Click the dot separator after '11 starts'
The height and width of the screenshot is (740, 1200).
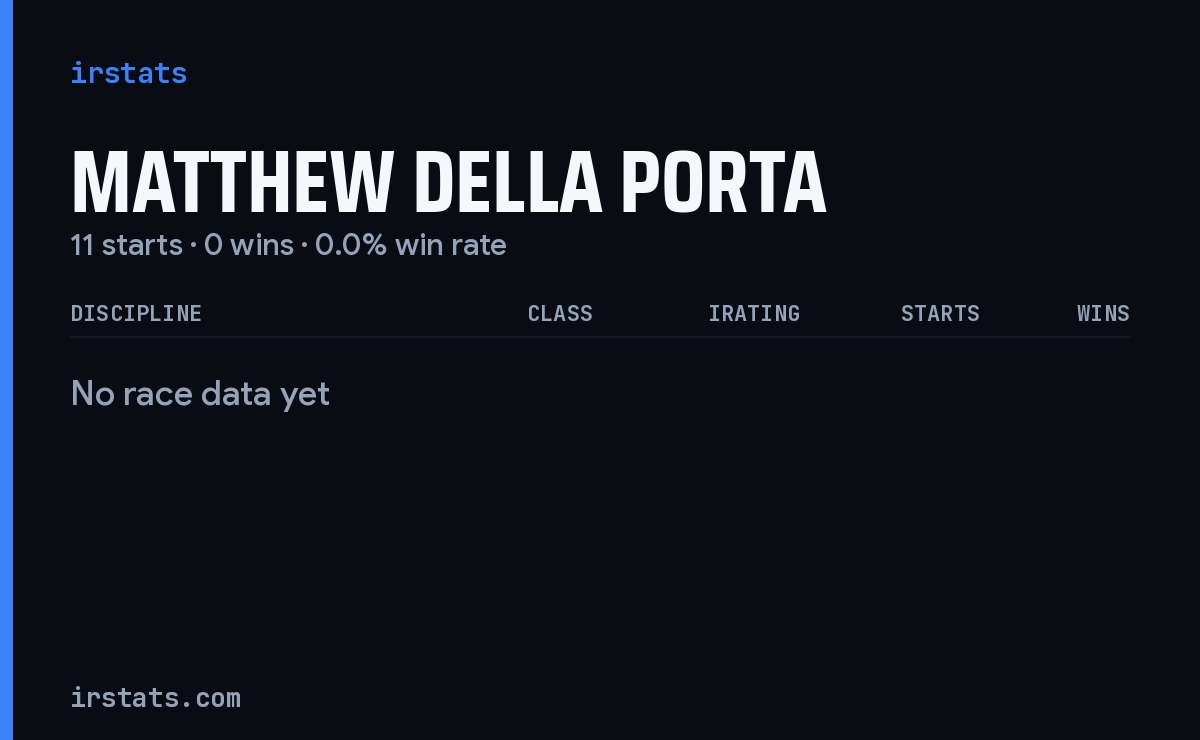pyautogui.click(x=193, y=246)
